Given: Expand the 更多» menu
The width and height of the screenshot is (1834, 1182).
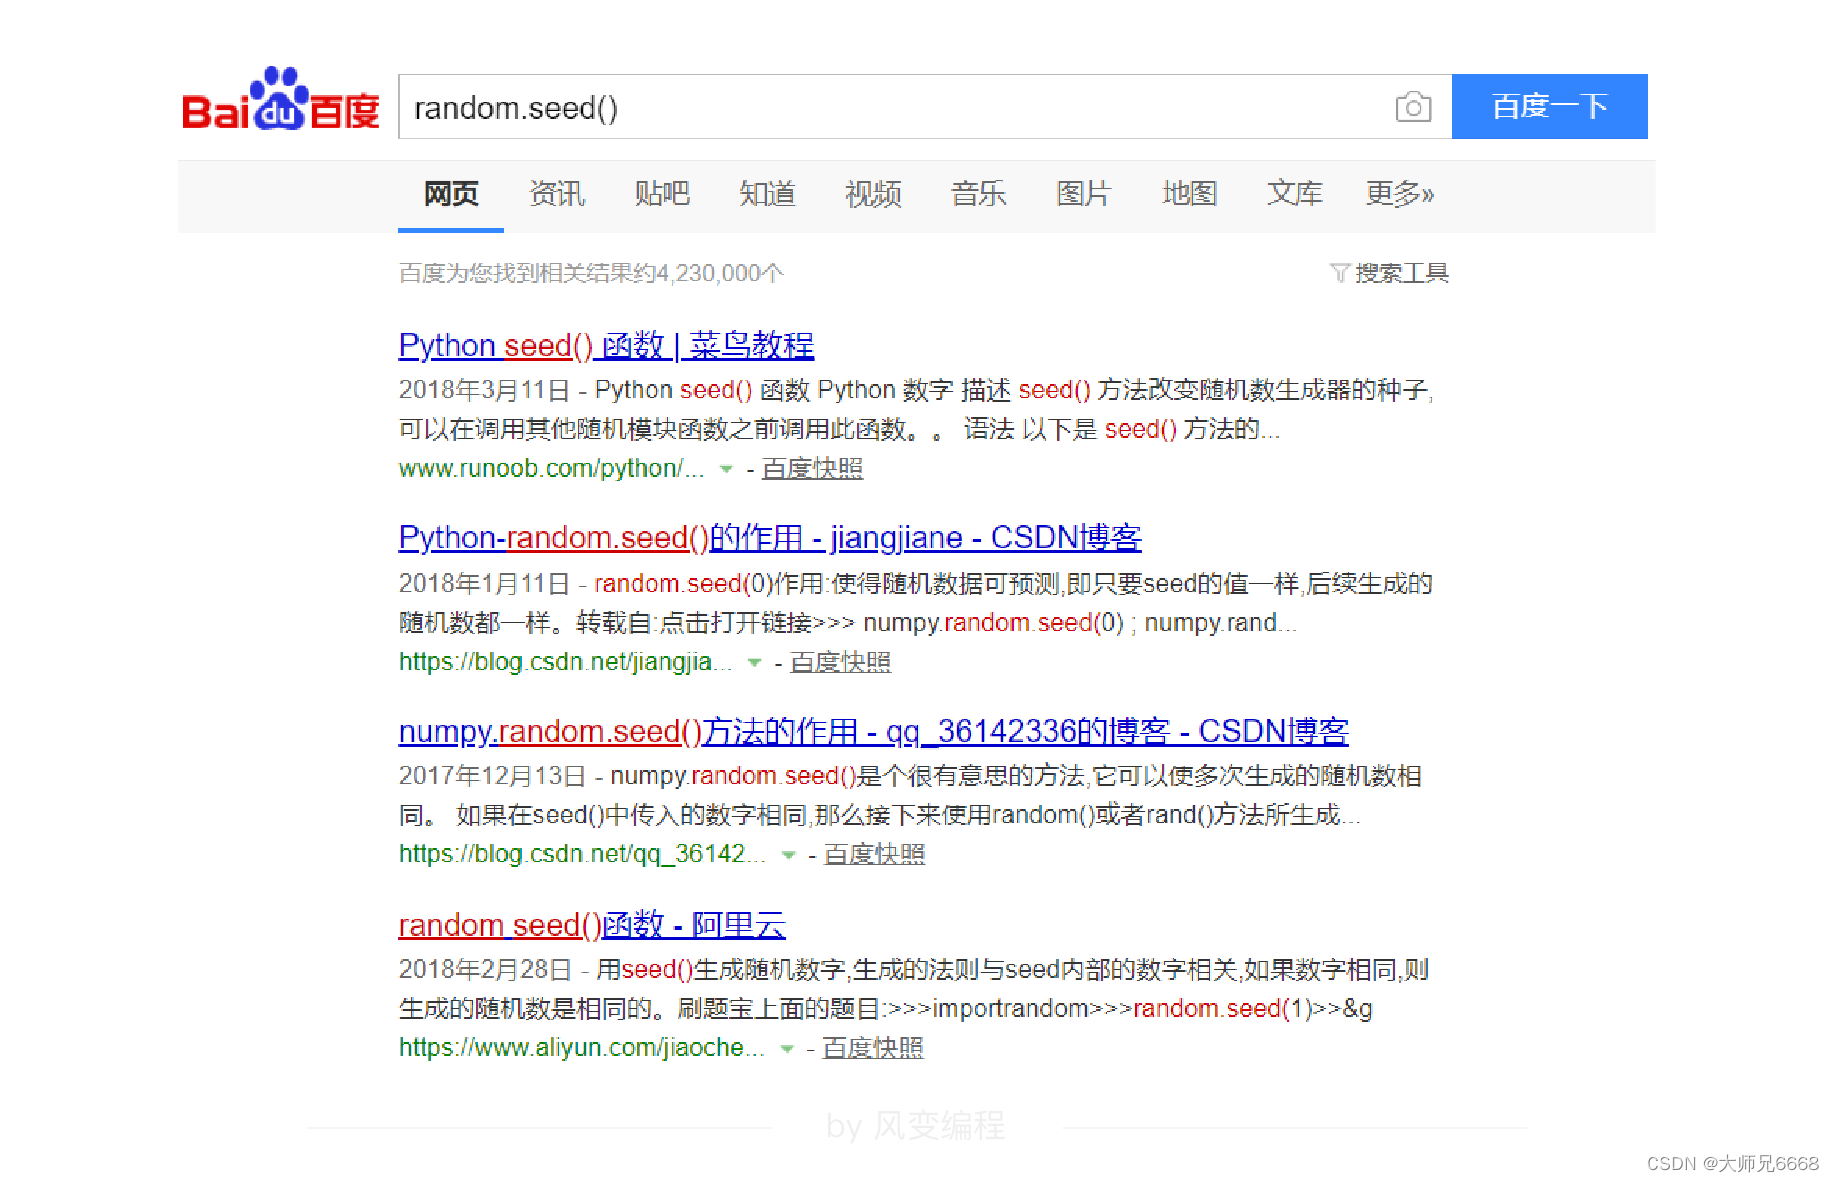Looking at the screenshot, I should tap(1399, 193).
